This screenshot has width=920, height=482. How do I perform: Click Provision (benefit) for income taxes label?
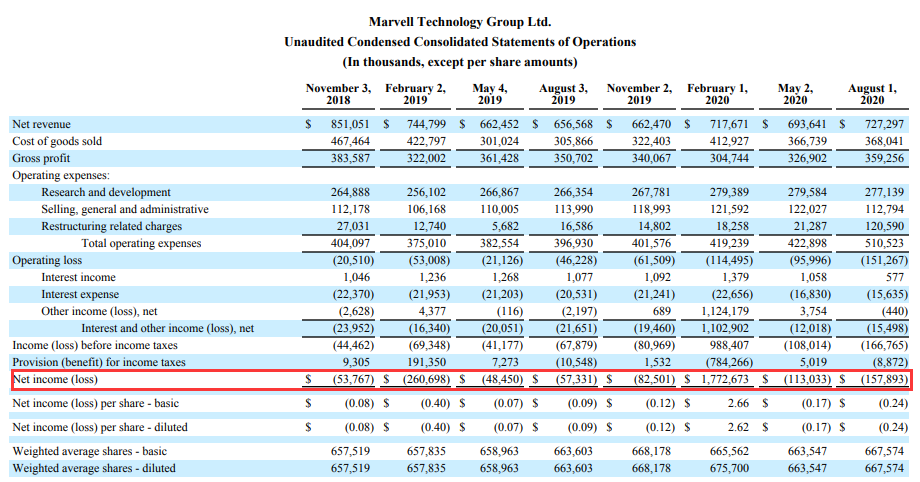(99, 363)
